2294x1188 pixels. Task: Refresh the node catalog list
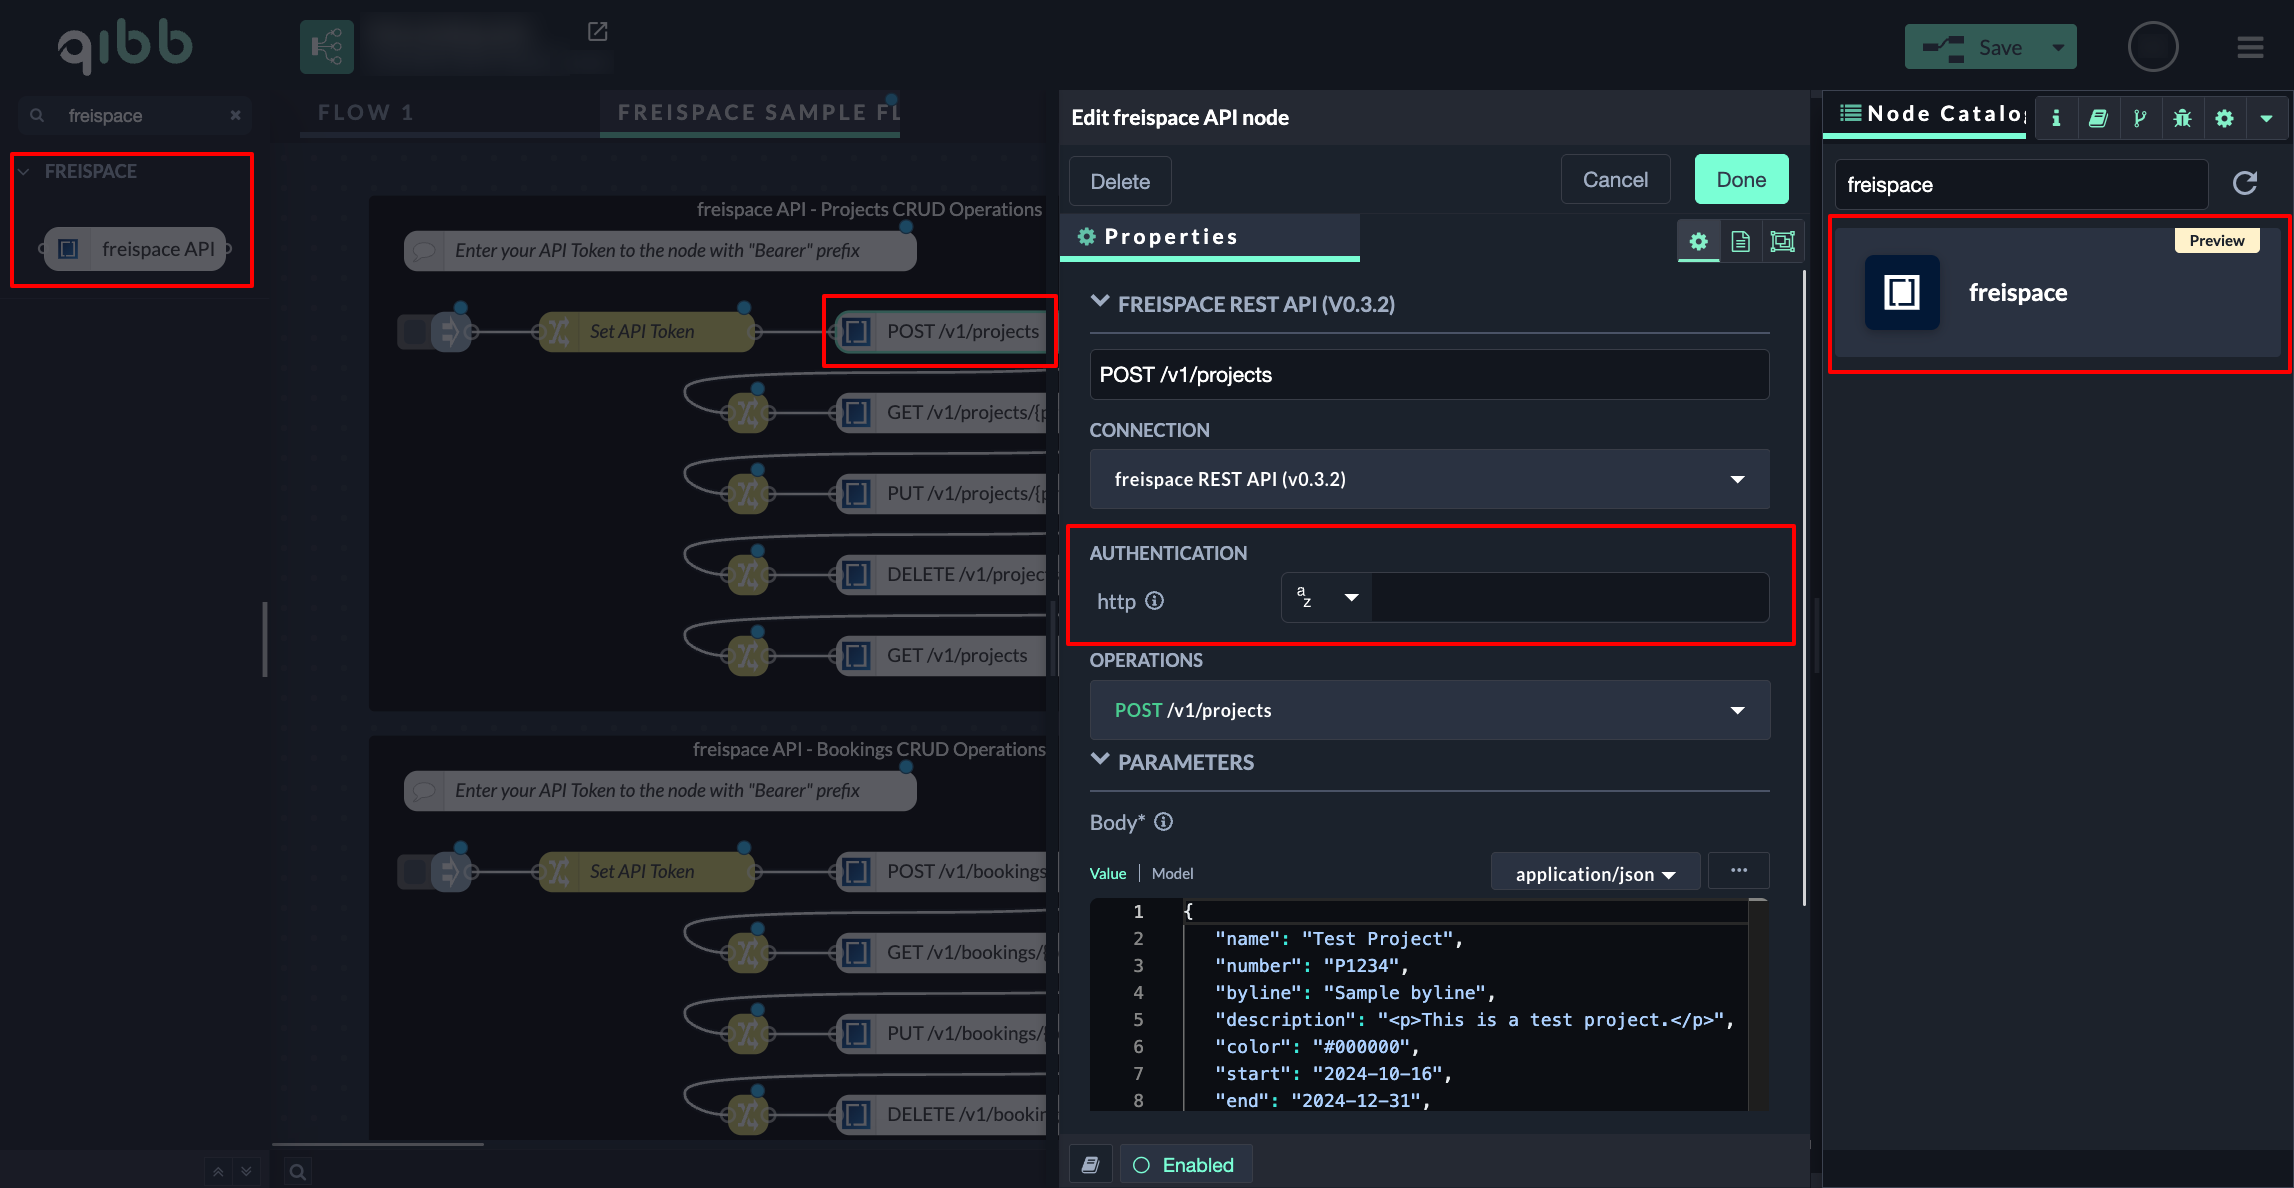tap(2245, 183)
